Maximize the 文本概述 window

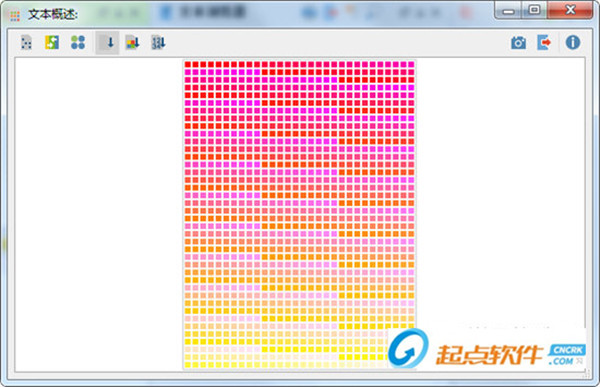(534, 10)
